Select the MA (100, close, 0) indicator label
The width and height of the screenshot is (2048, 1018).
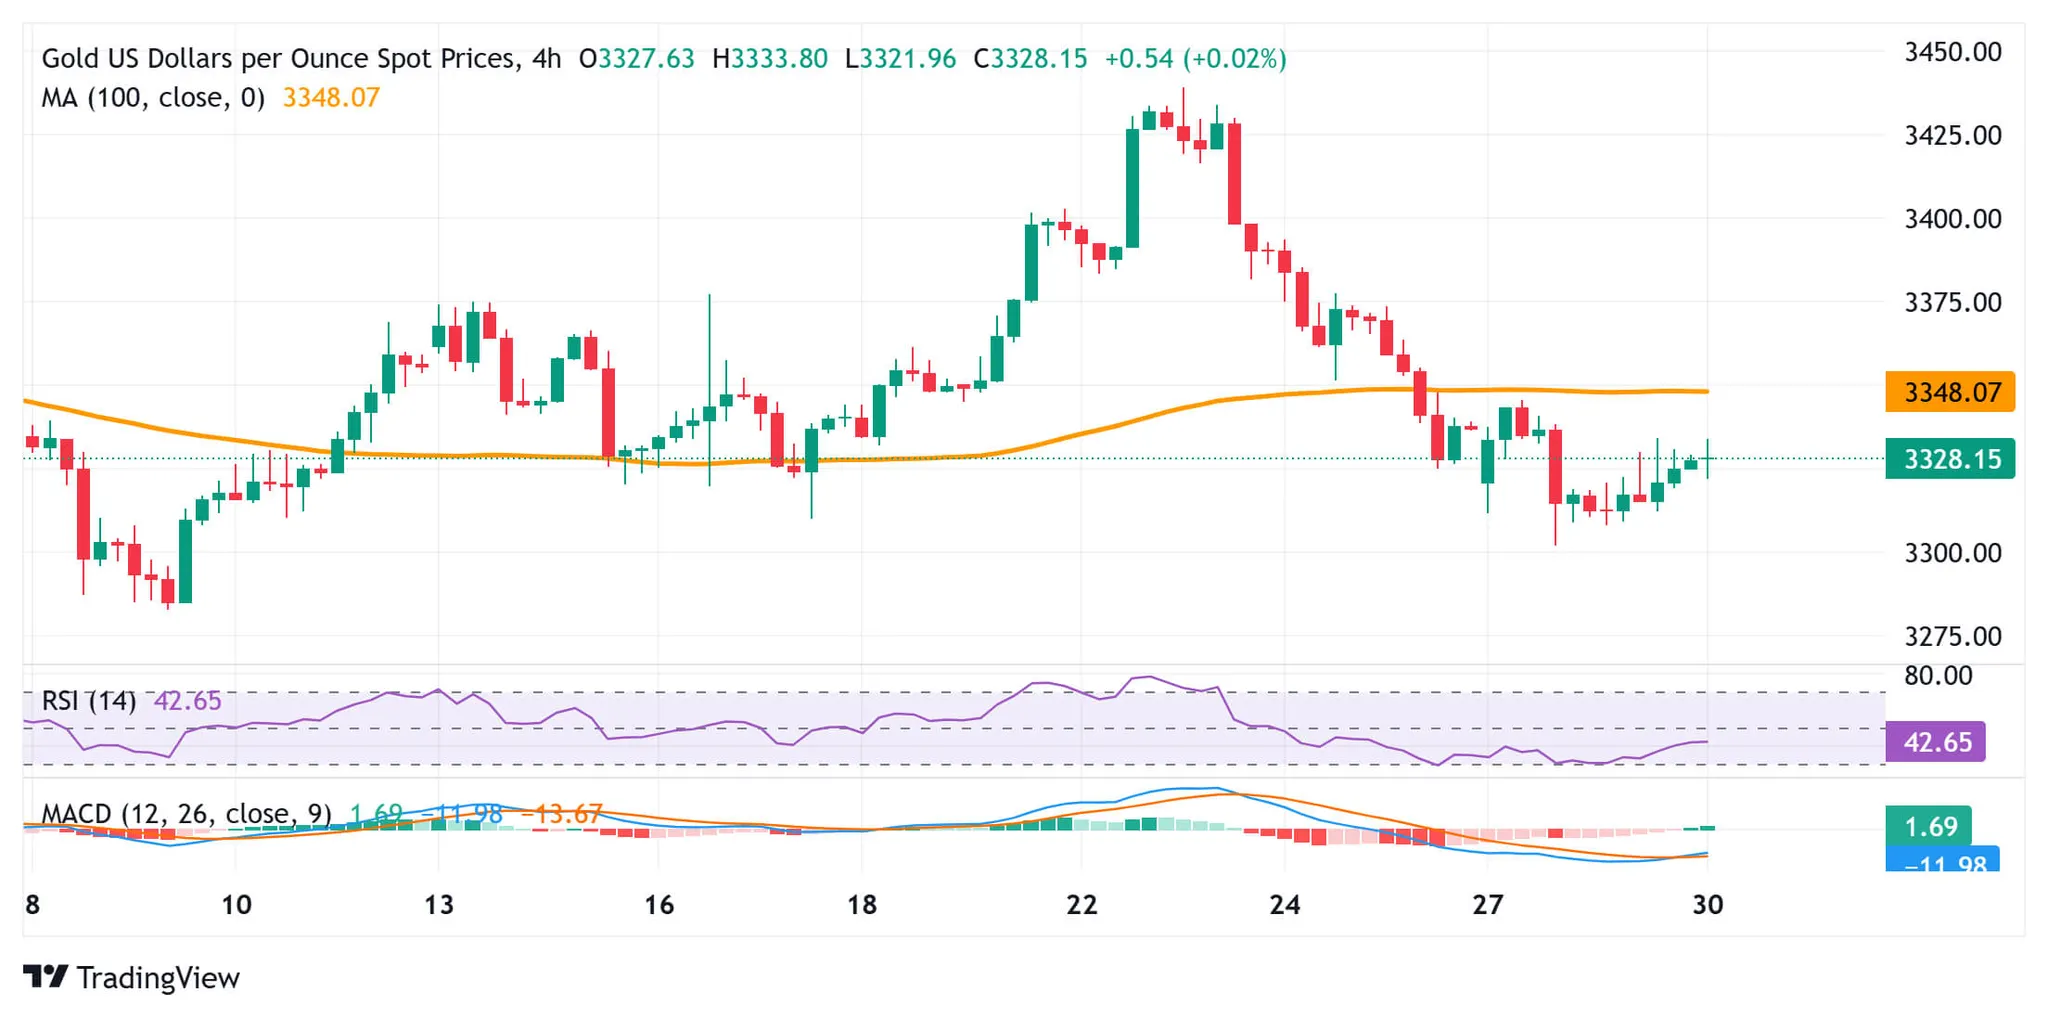click(x=153, y=98)
